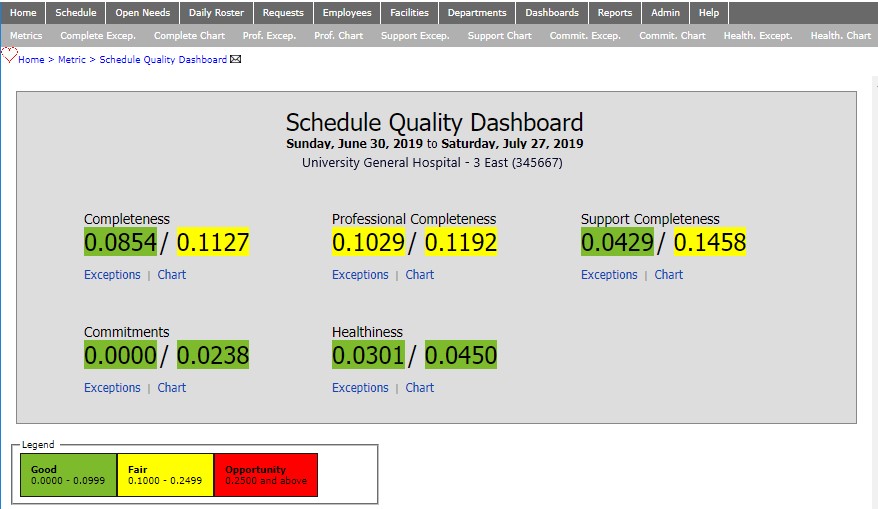The height and width of the screenshot is (509, 878).
Task: View Exceptions under Healthiness
Action: click(360, 388)
